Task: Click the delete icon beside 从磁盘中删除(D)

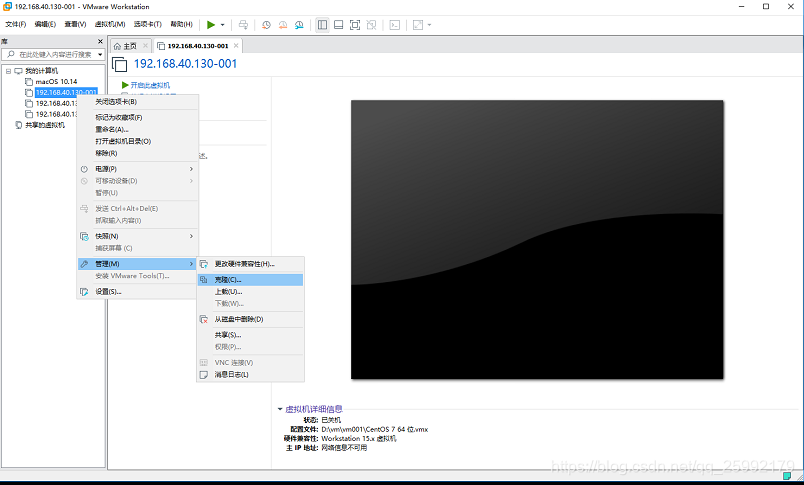Action: [204, 319]
